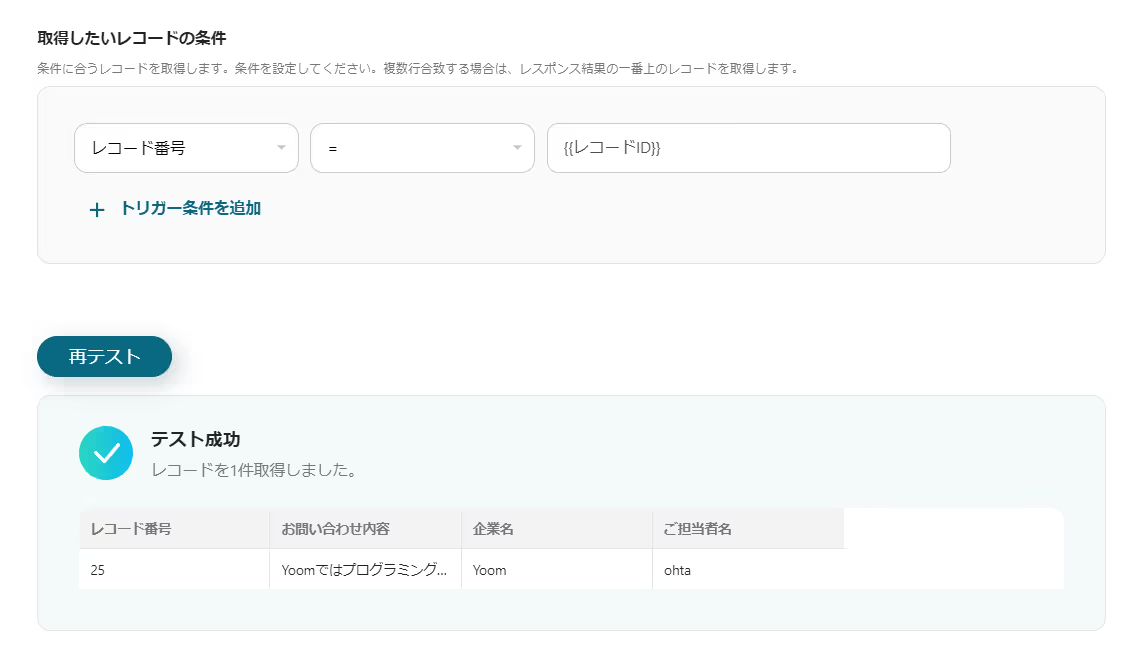The image size is (1140, 663).
Task: Select the ohta contact name cell
Action: coord(748,569)
